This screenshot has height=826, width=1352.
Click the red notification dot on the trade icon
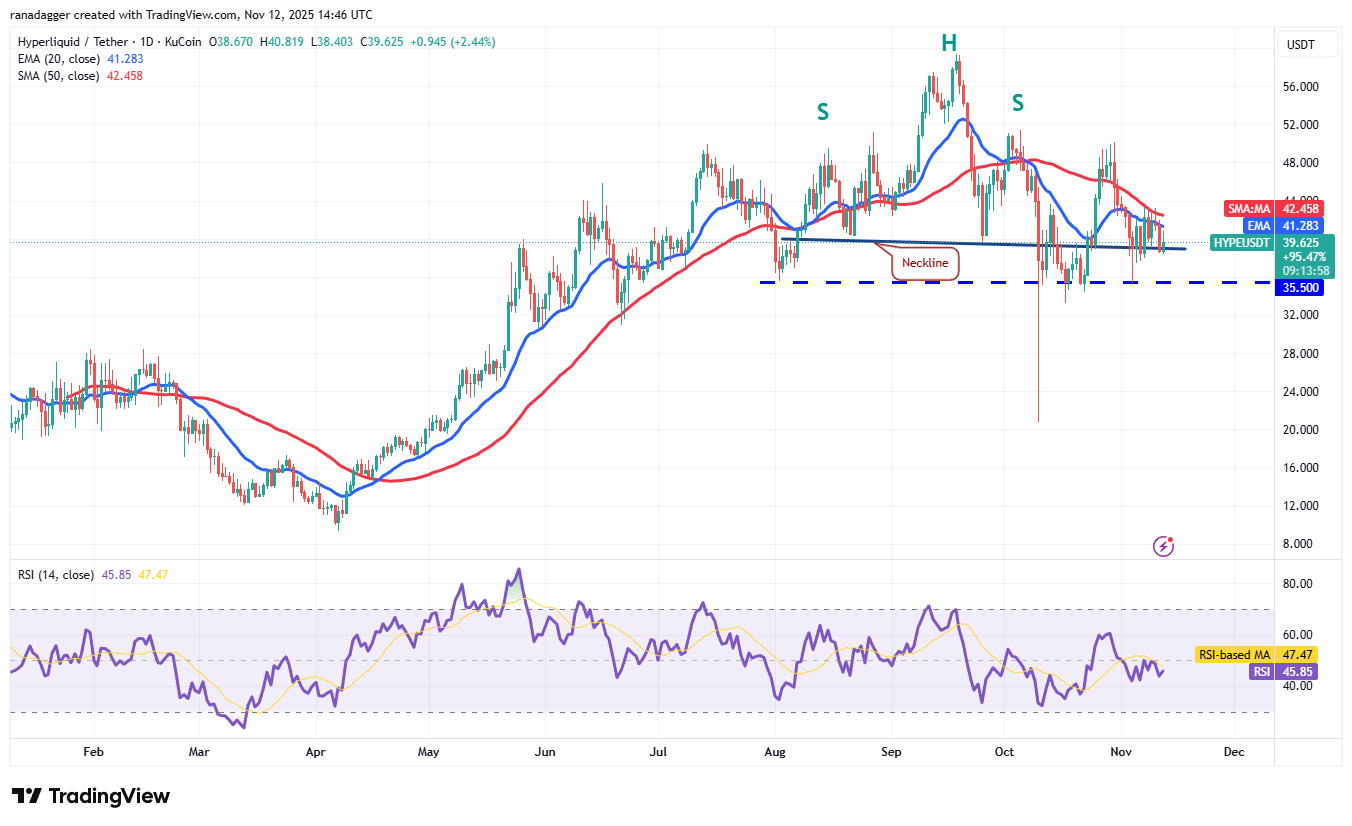[x=1171, y=539]
